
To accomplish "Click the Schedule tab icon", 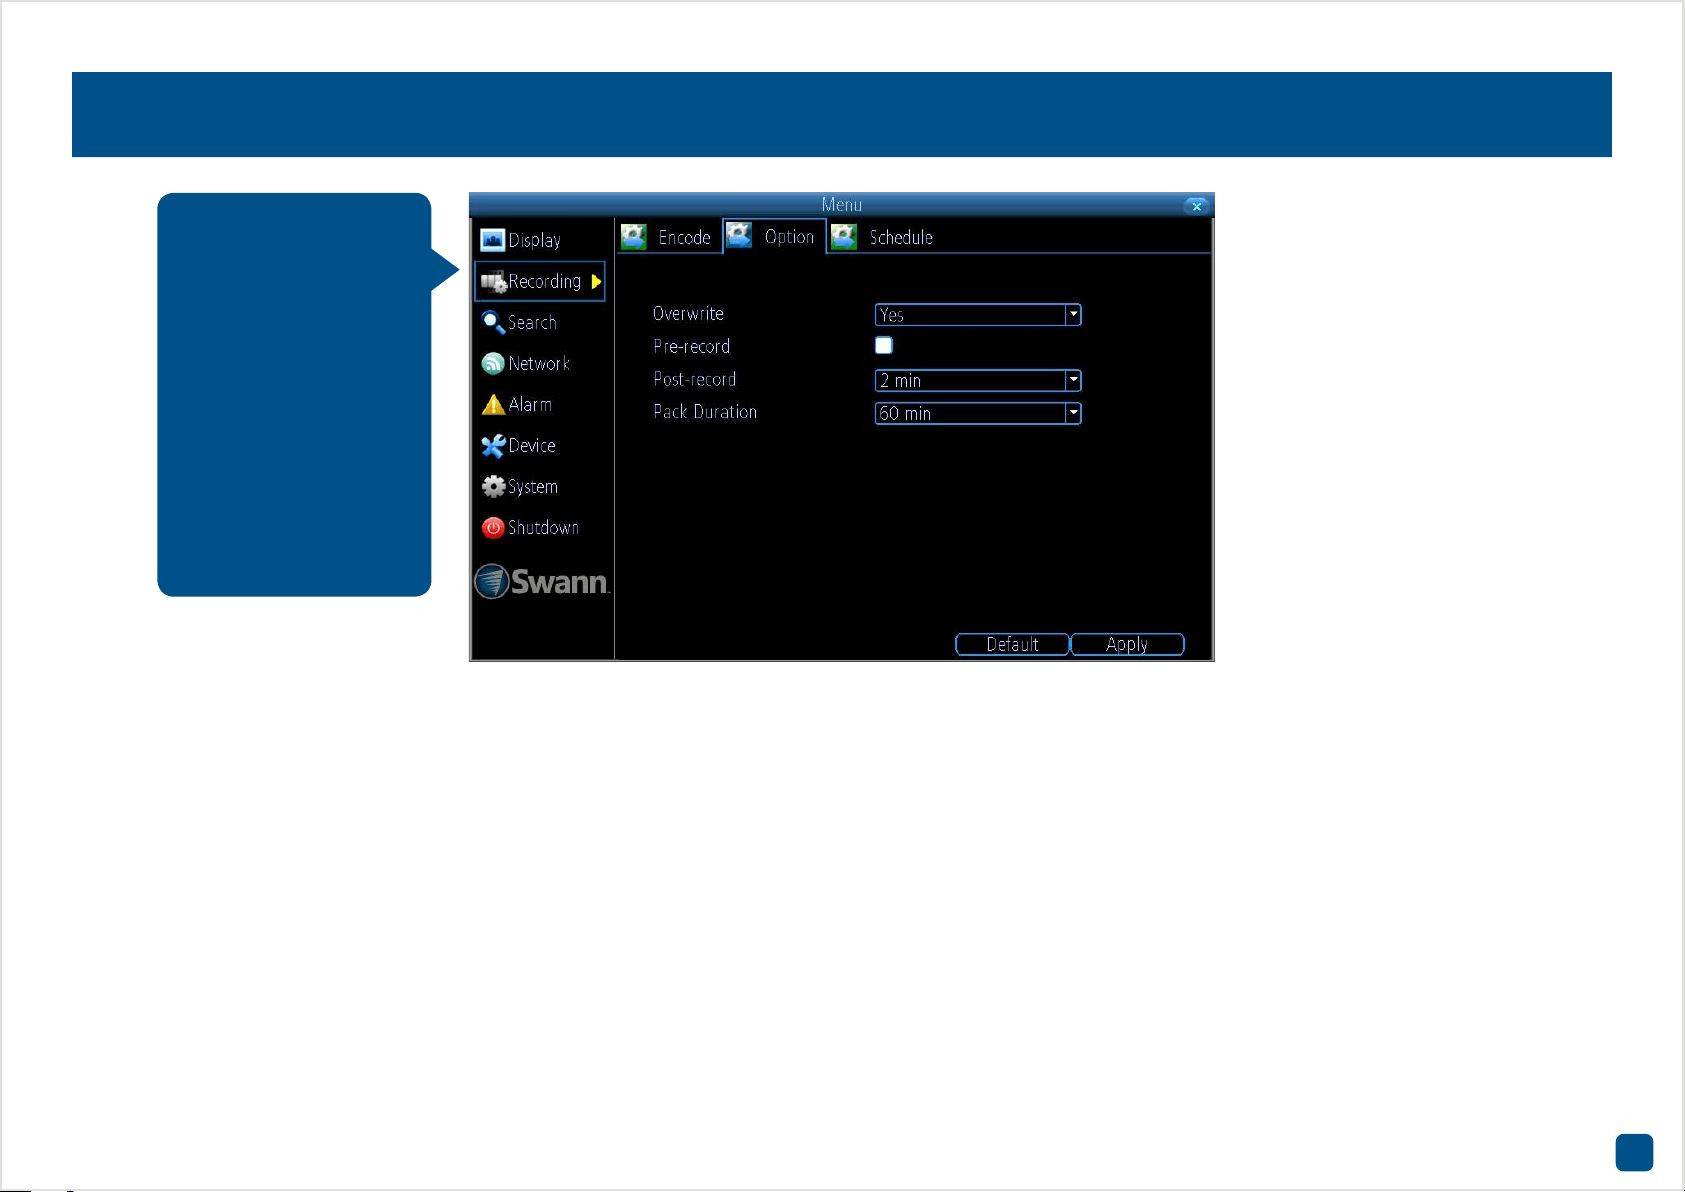I will pos(844,237).
